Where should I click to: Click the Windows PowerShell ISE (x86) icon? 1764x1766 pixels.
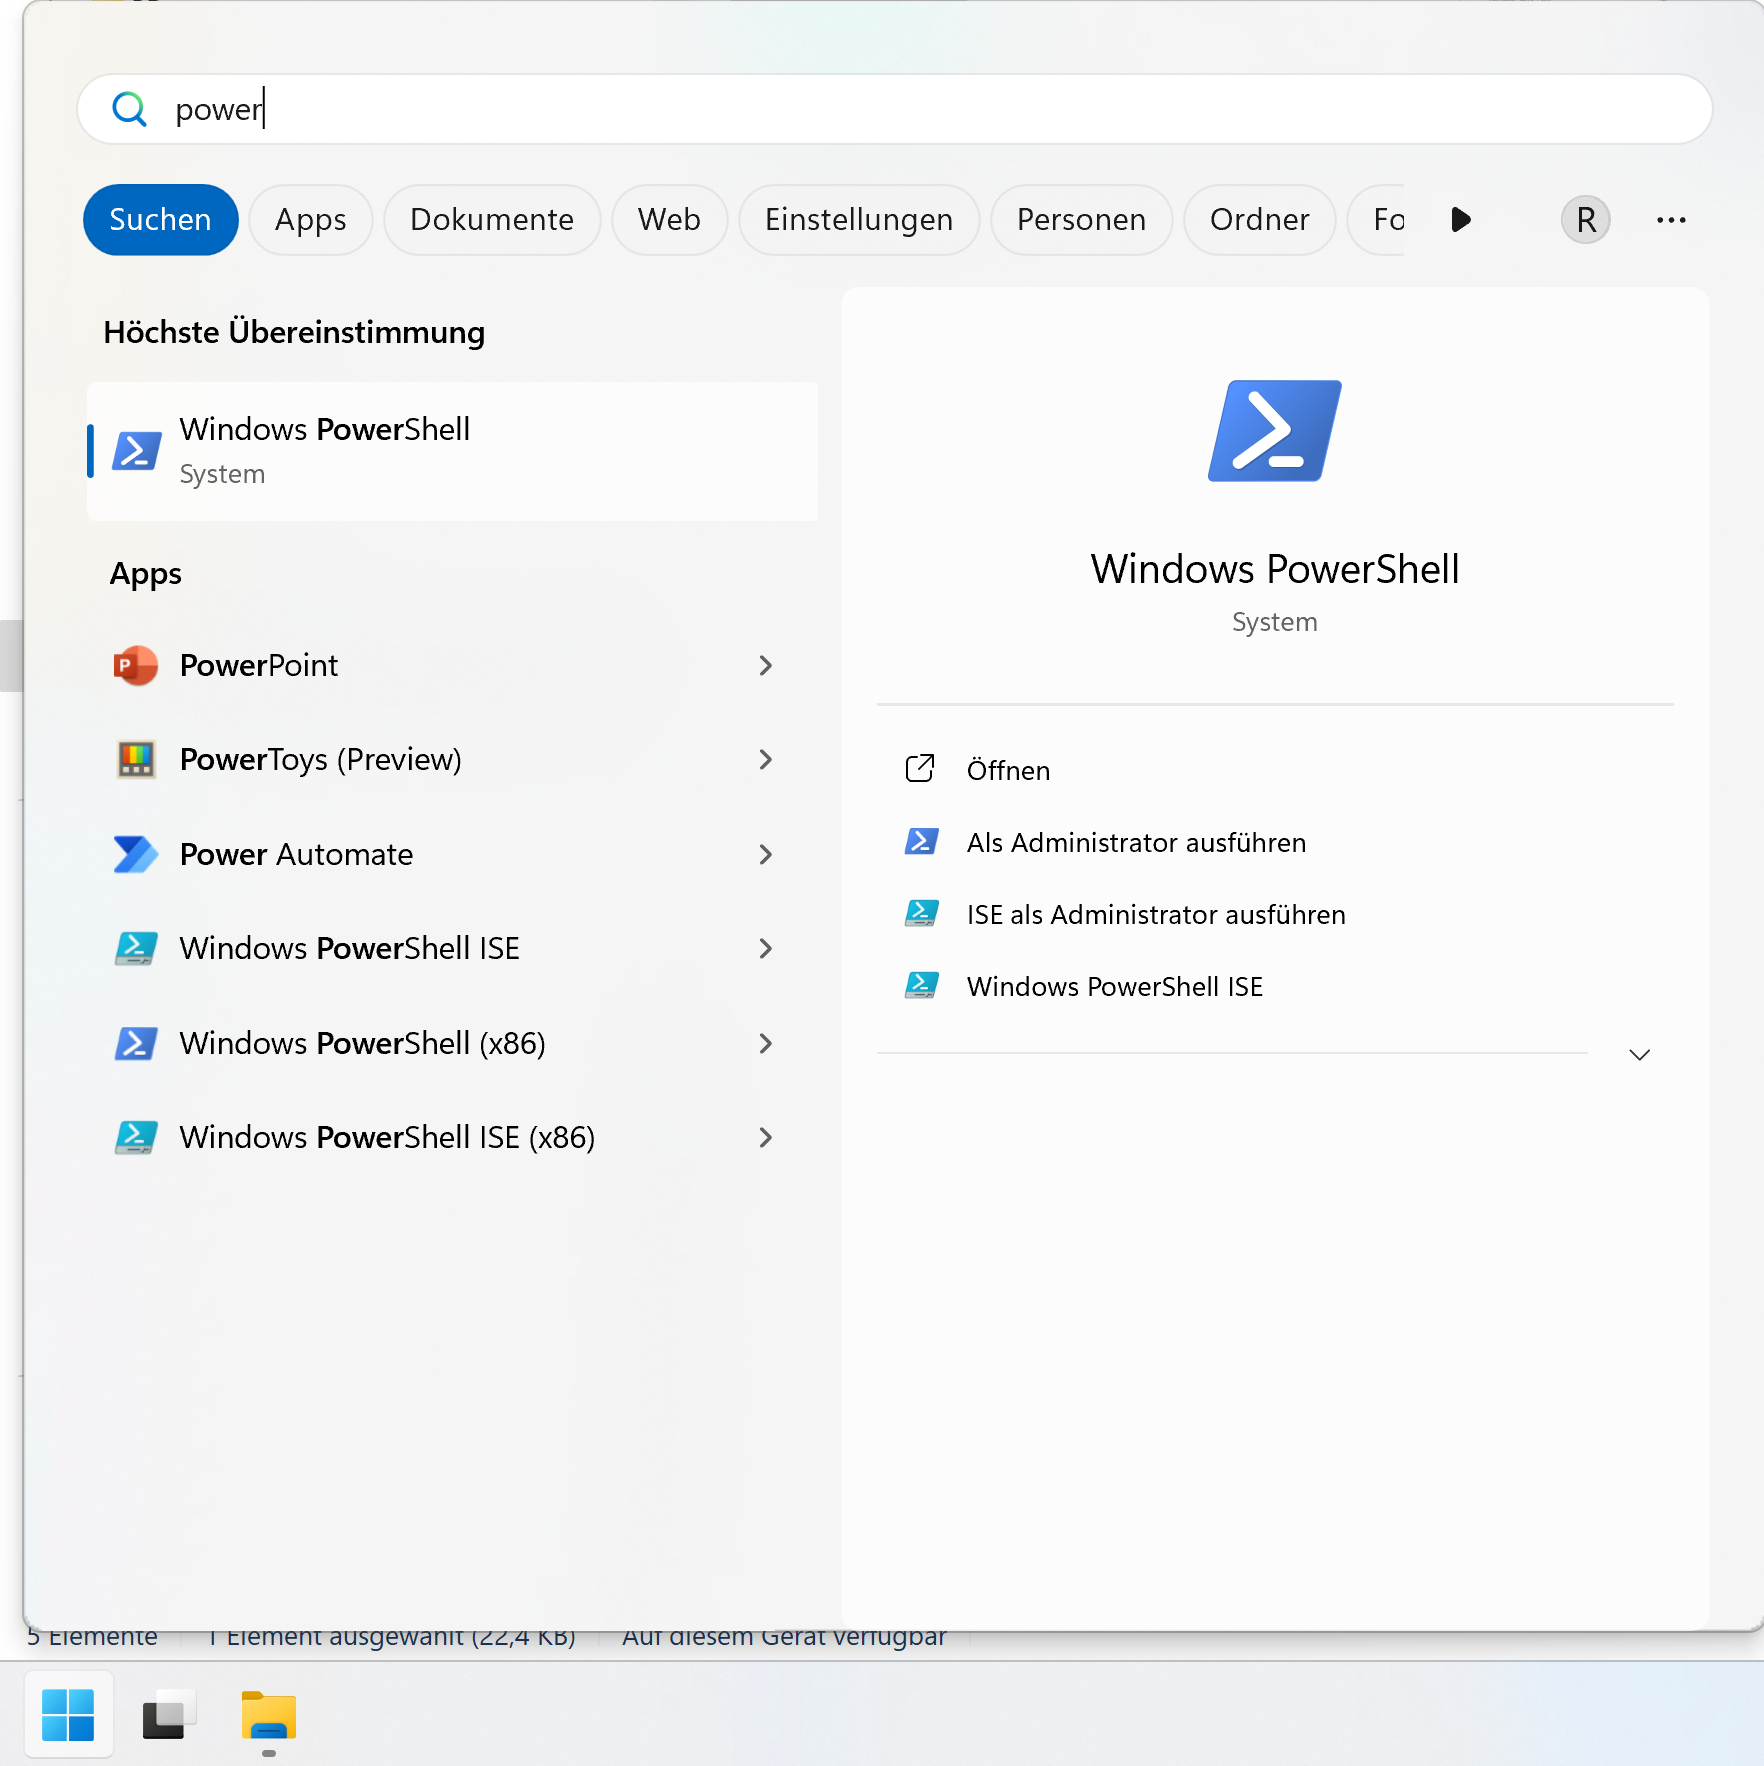point(135,1137)
